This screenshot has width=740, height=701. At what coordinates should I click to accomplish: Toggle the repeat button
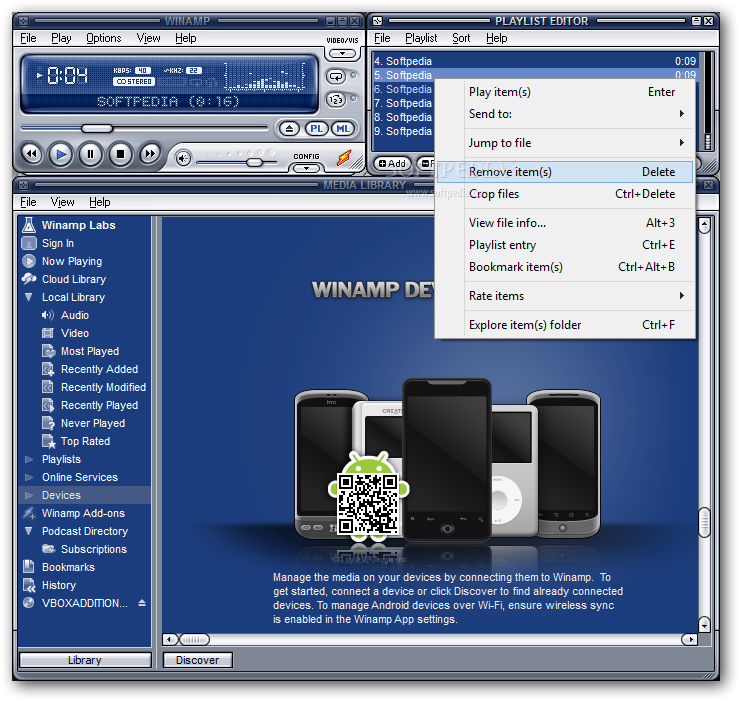[x=336, y=76]
